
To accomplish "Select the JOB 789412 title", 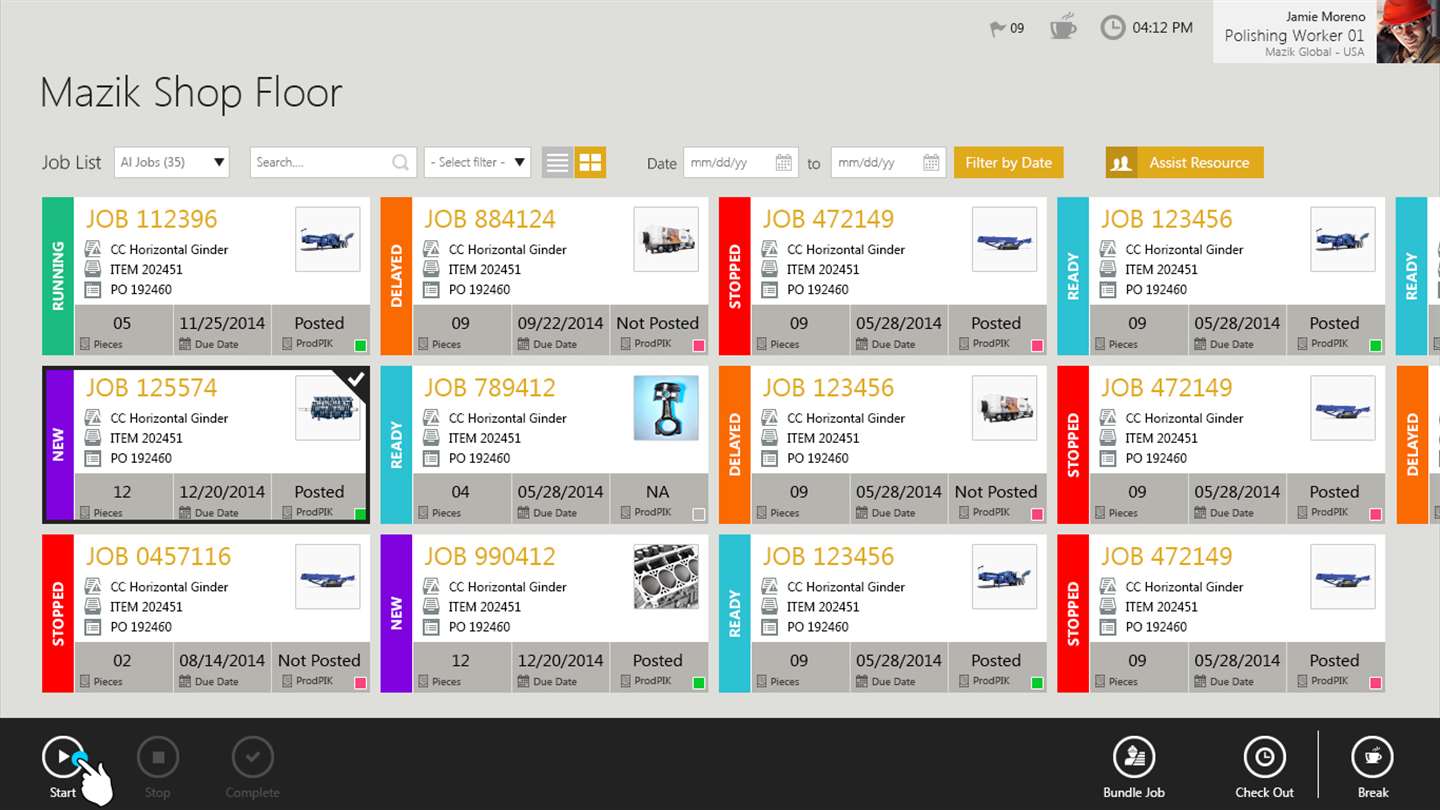I will pos(490,388).
